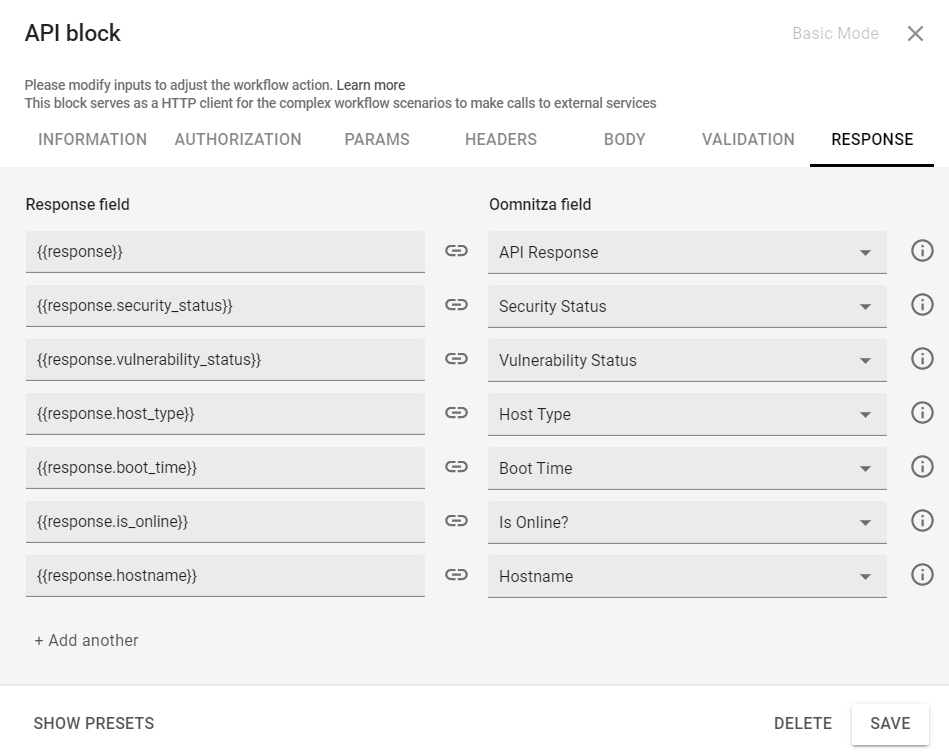Viewport: 949px width, 753px height.
Task: Click the link icon beside API Response mapping
Action: click(x=456, y=251)
